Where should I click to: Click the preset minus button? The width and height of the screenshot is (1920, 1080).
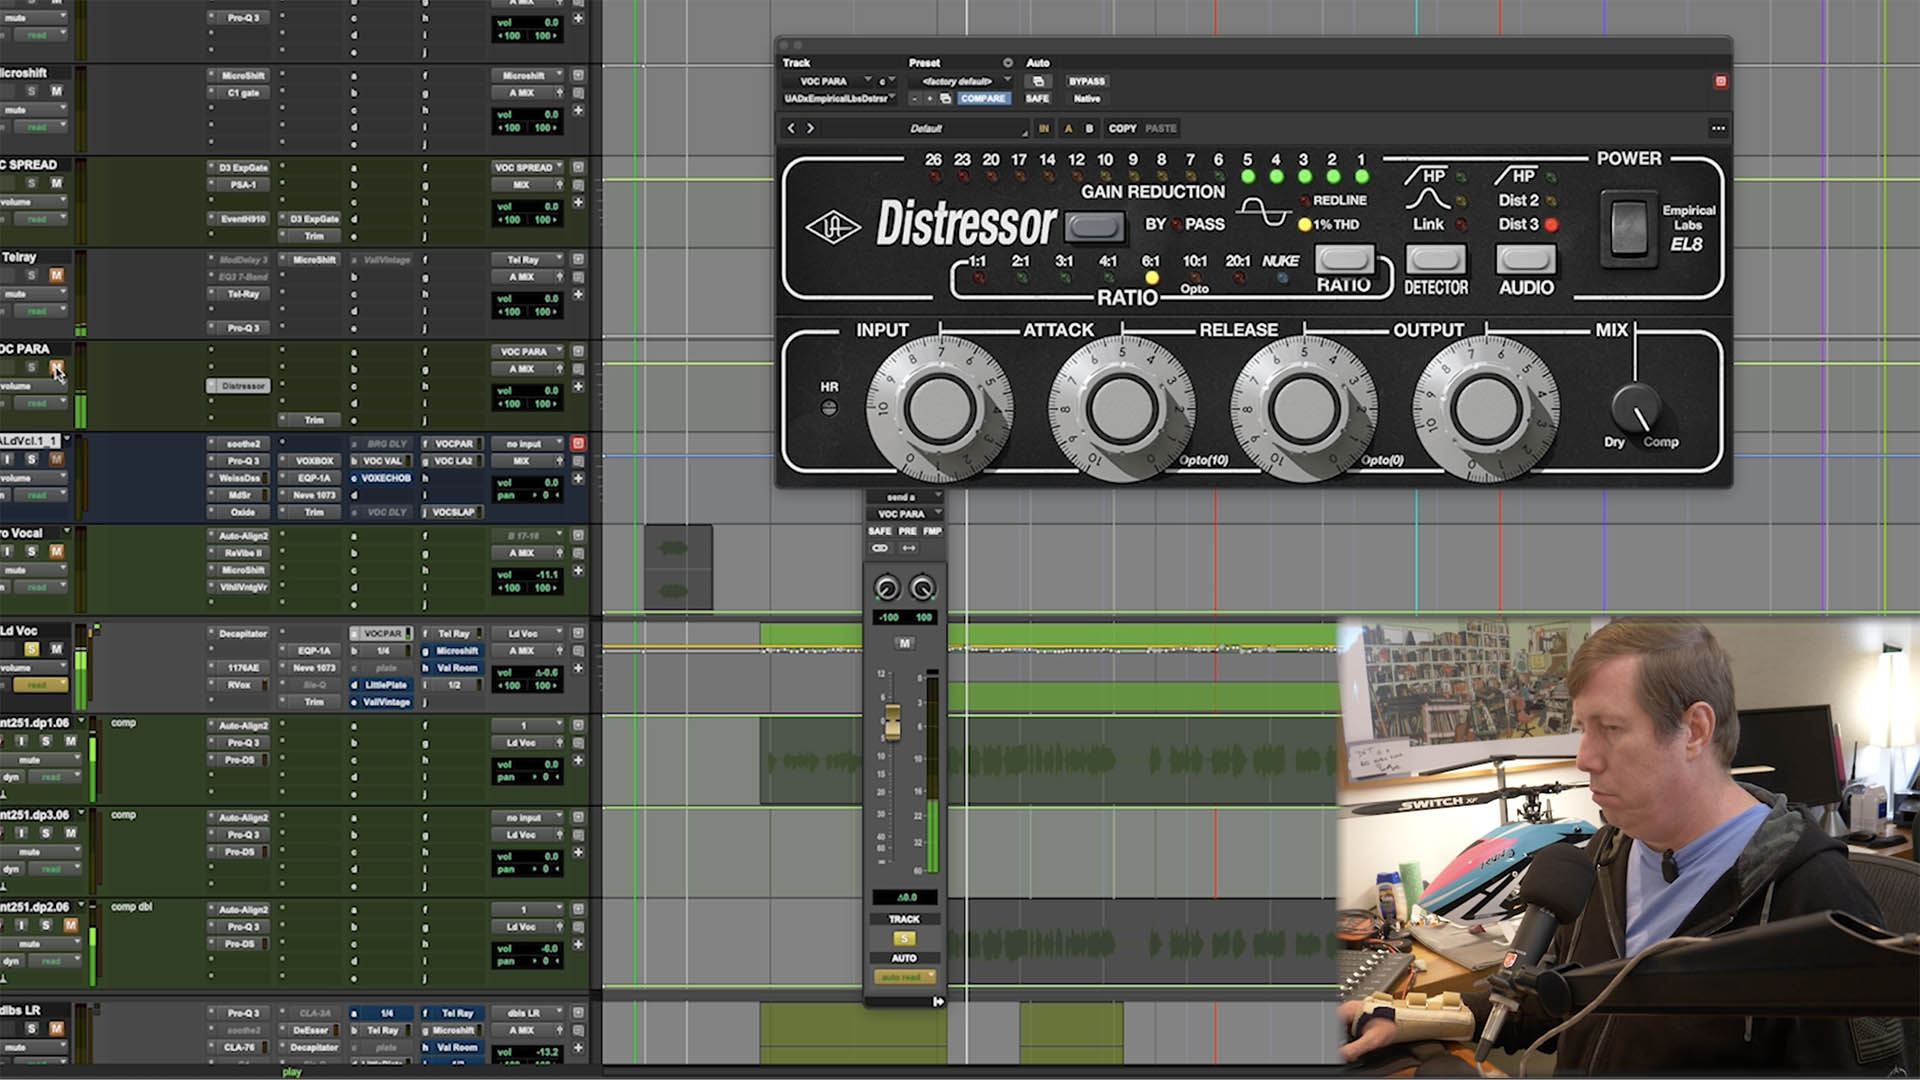coord(914,99)
